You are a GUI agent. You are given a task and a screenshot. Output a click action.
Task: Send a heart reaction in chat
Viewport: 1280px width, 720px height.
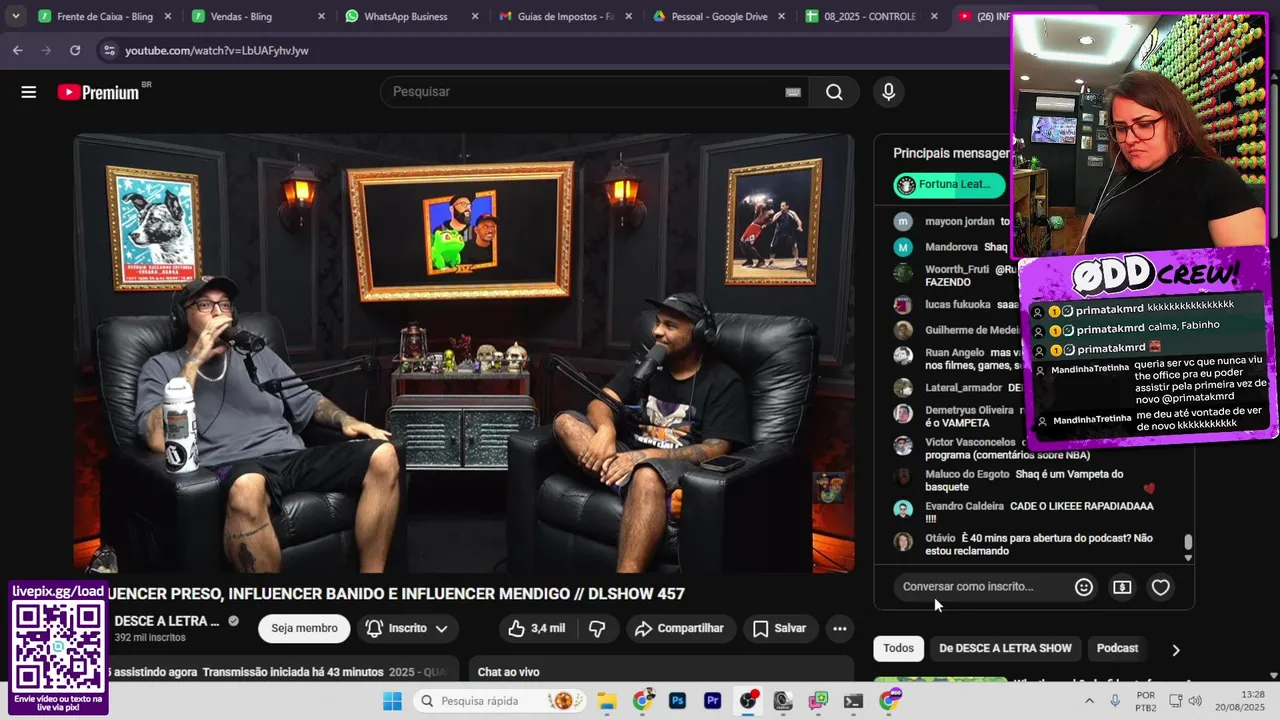click(1160, 587)
